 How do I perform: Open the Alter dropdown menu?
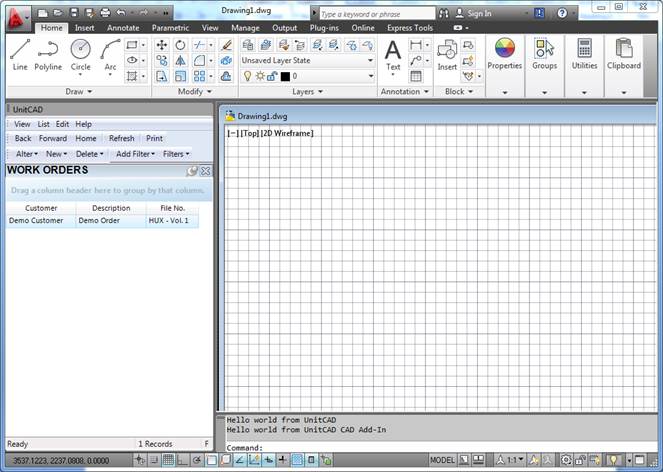tap(26, 154)
